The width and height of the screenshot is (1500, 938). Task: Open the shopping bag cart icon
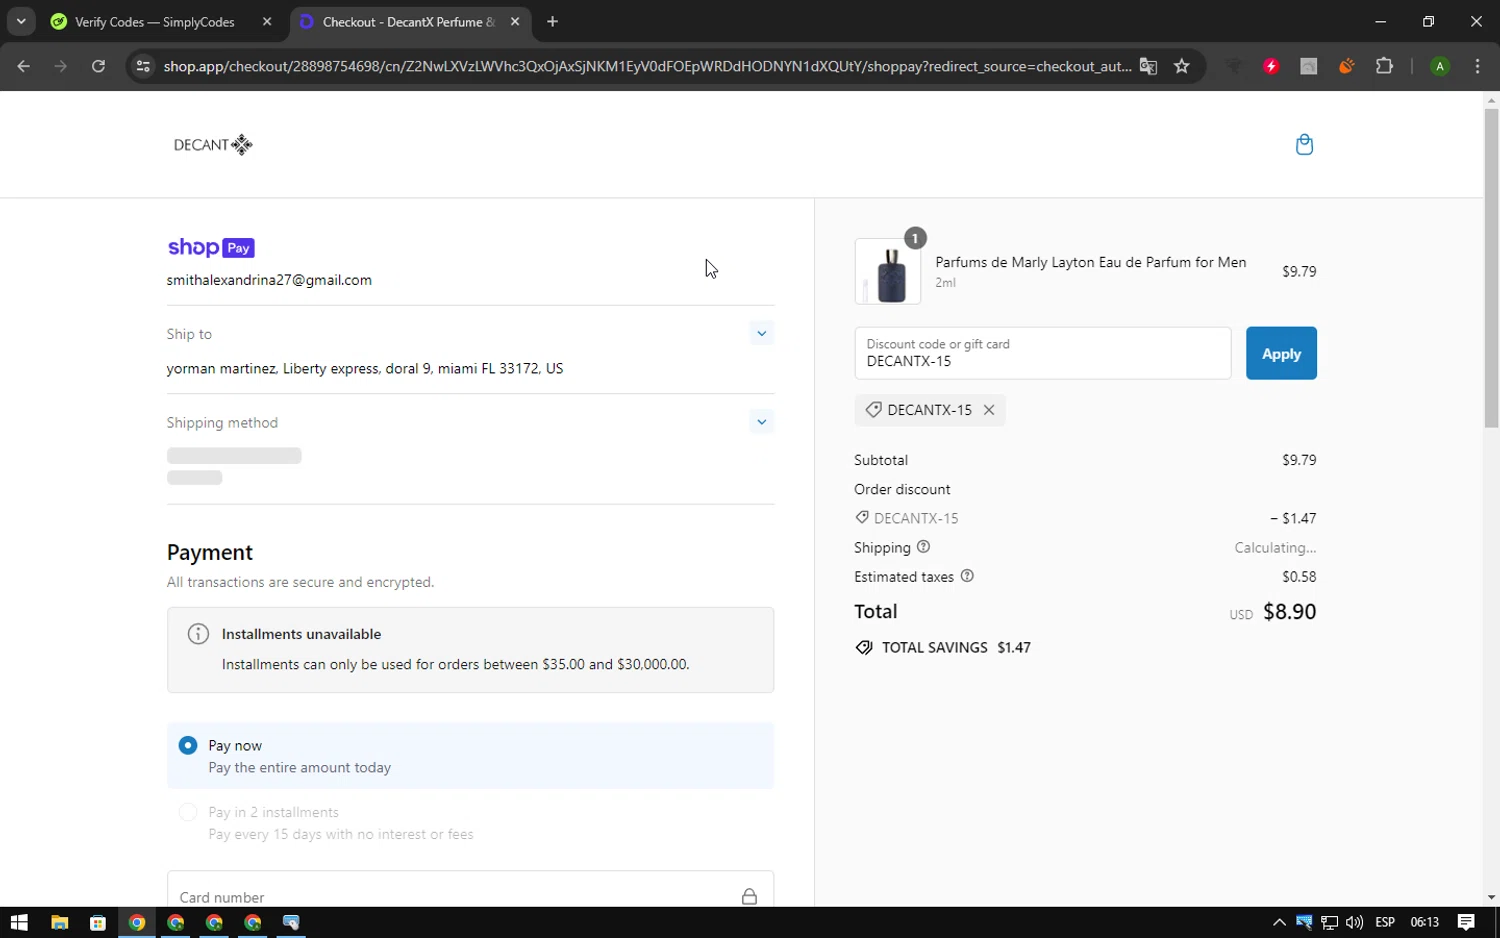click(x=1304, y=145)
